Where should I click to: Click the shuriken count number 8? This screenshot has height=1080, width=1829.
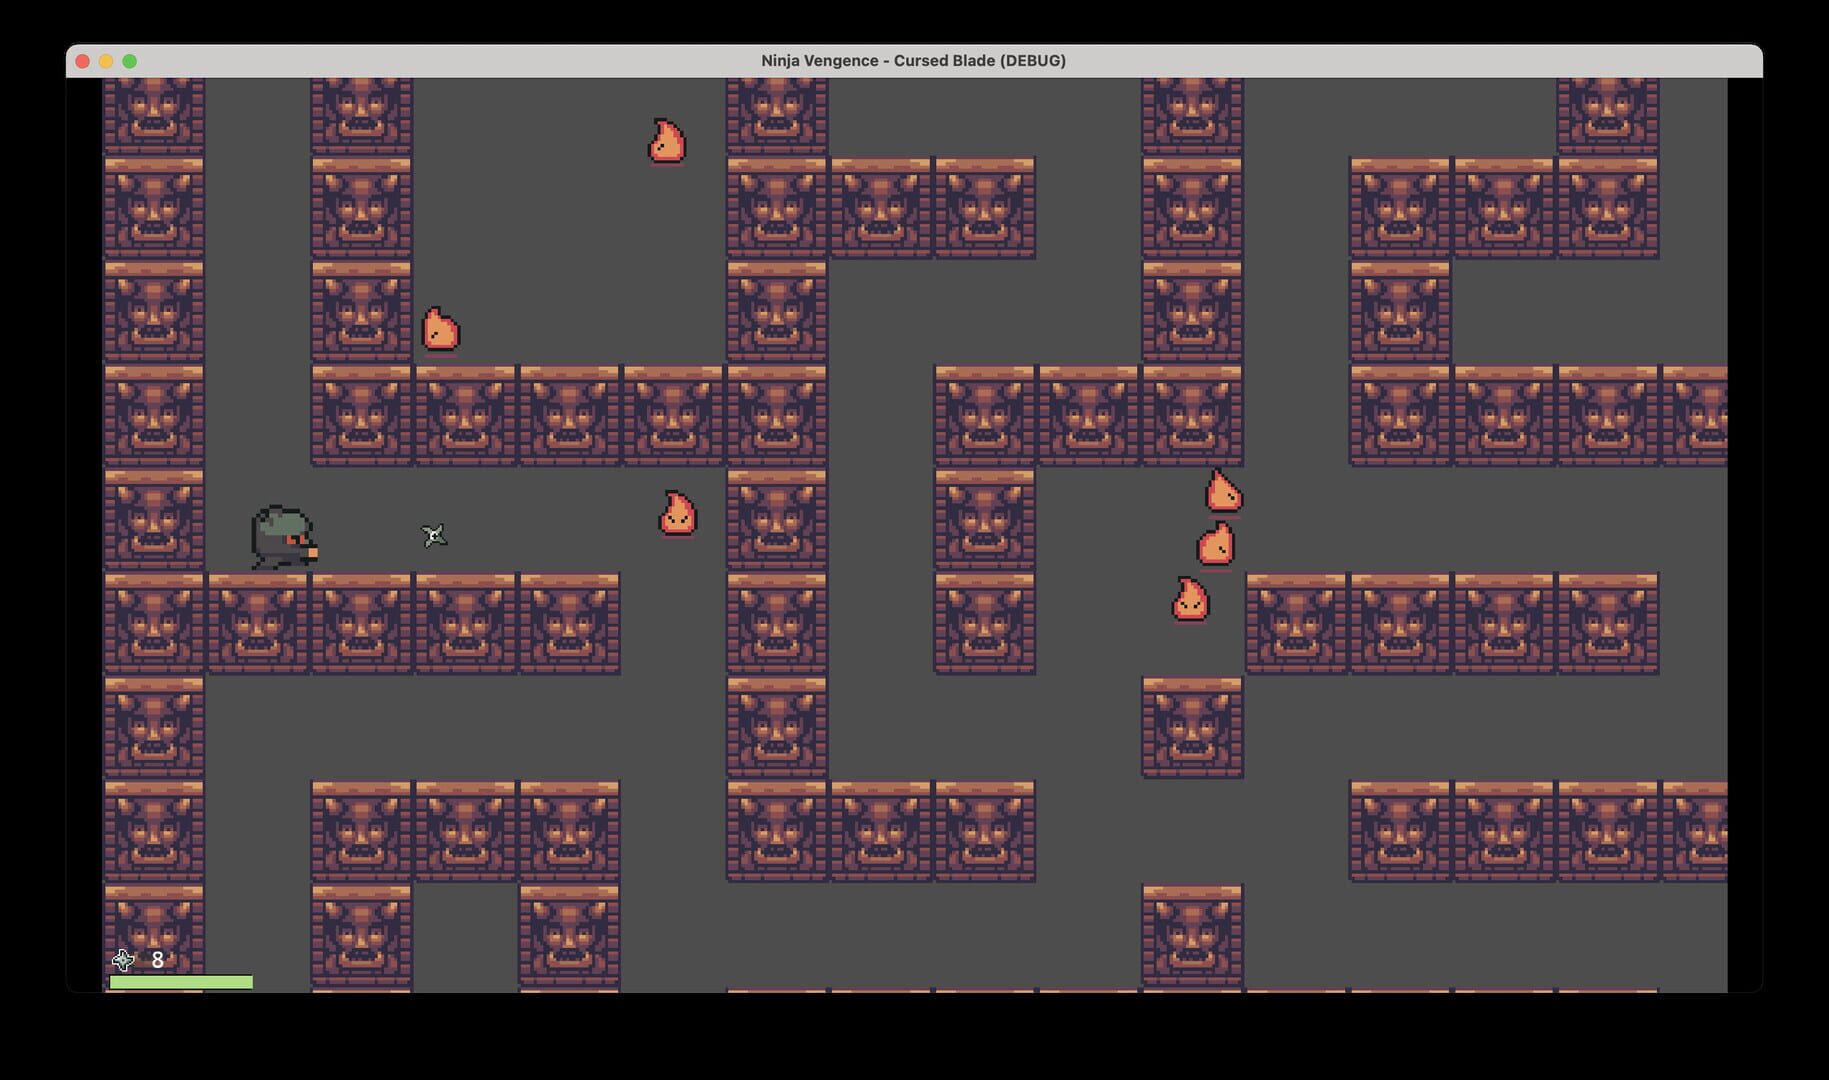158,960
